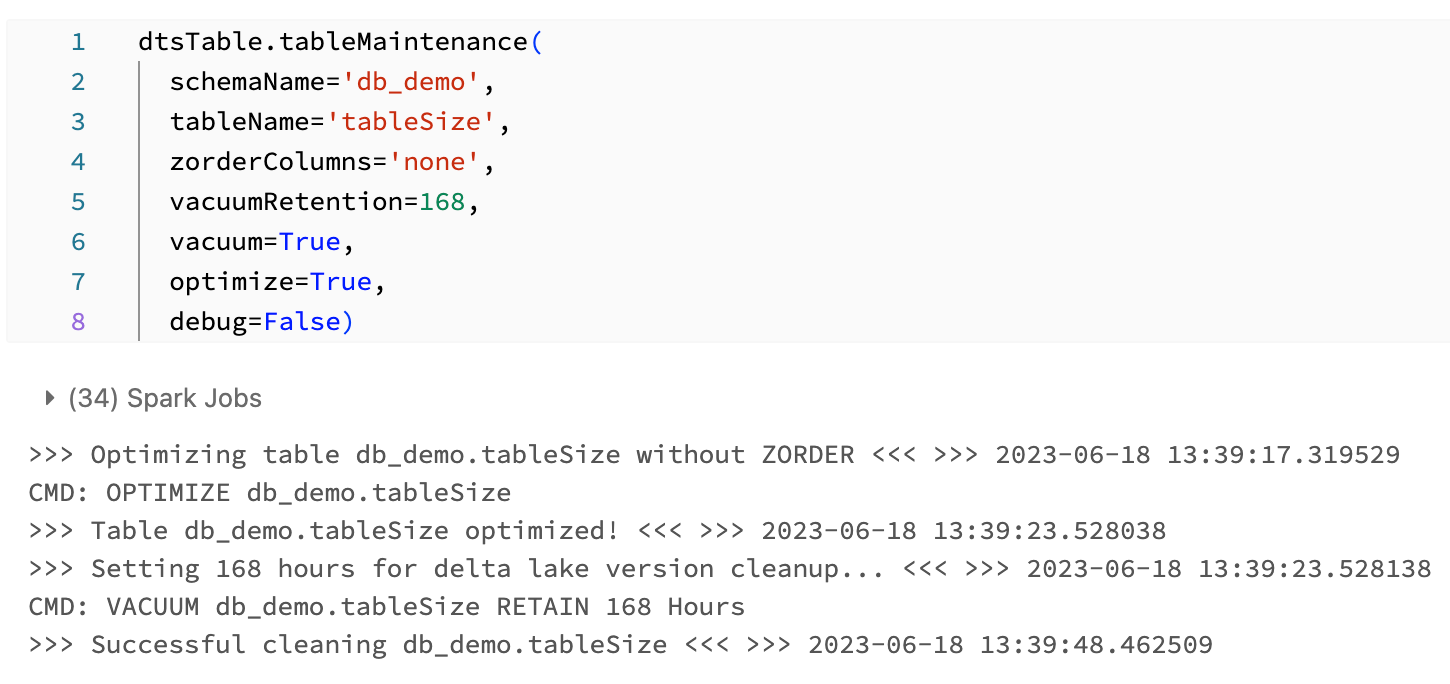
Task: Click the 'Successful cleaning' output line
Action: (x=620, y=645)
